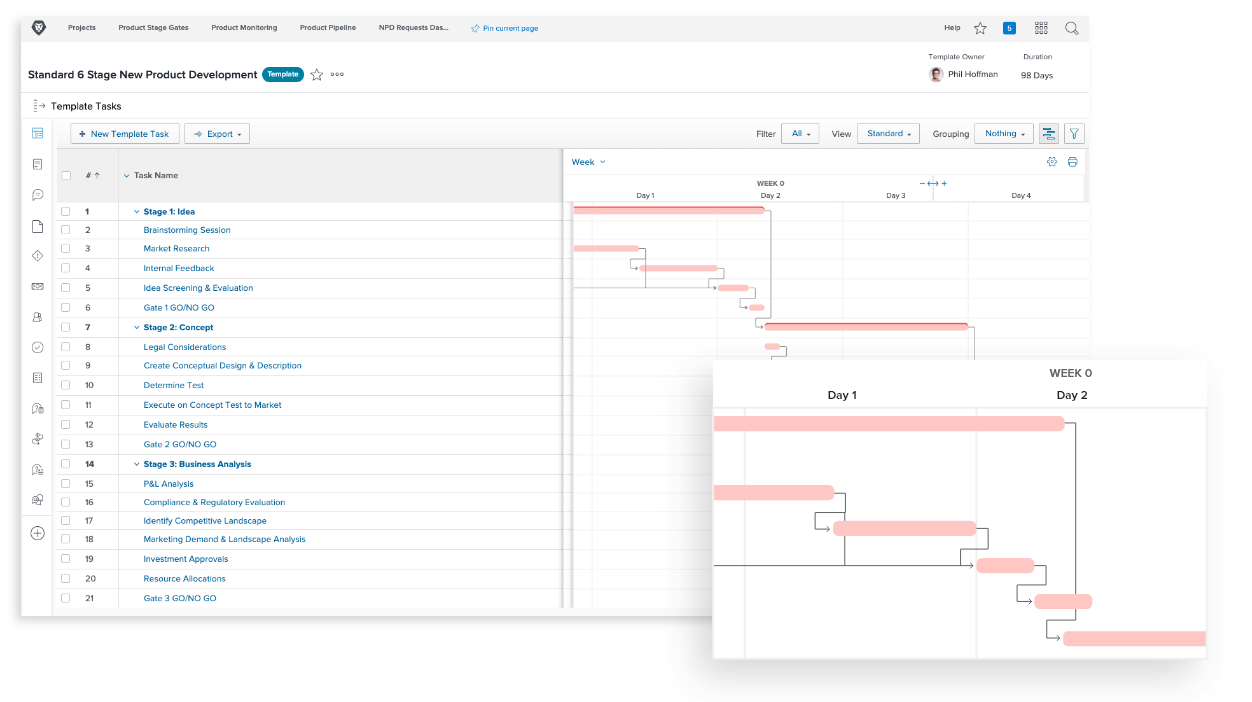Open the Issues diamond sidebar icon

pyautogui.click(x=37, y=256)
